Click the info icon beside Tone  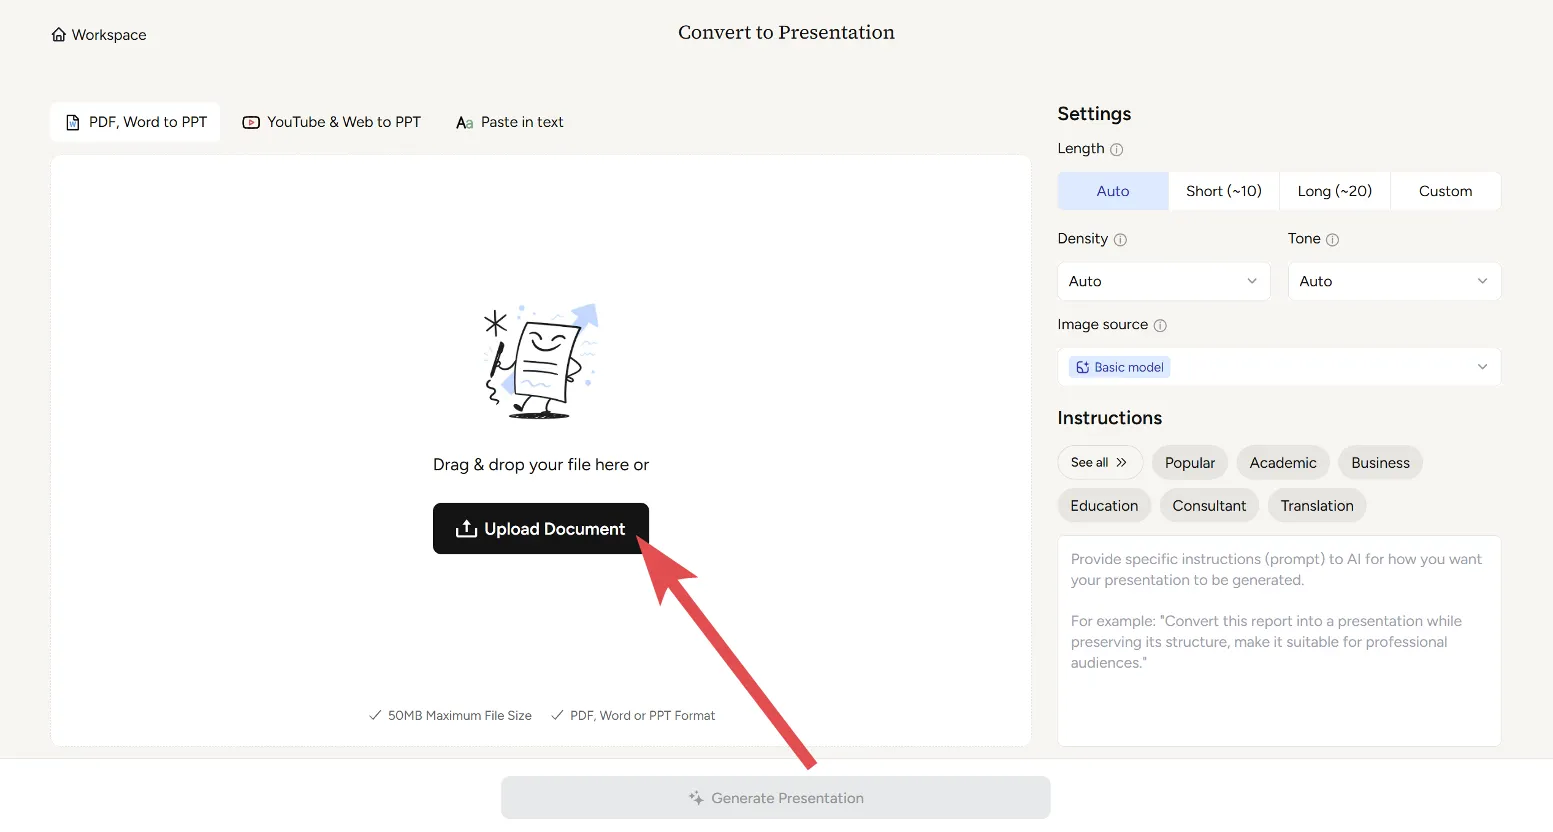pyautogui.click(x=1332, y=240)
